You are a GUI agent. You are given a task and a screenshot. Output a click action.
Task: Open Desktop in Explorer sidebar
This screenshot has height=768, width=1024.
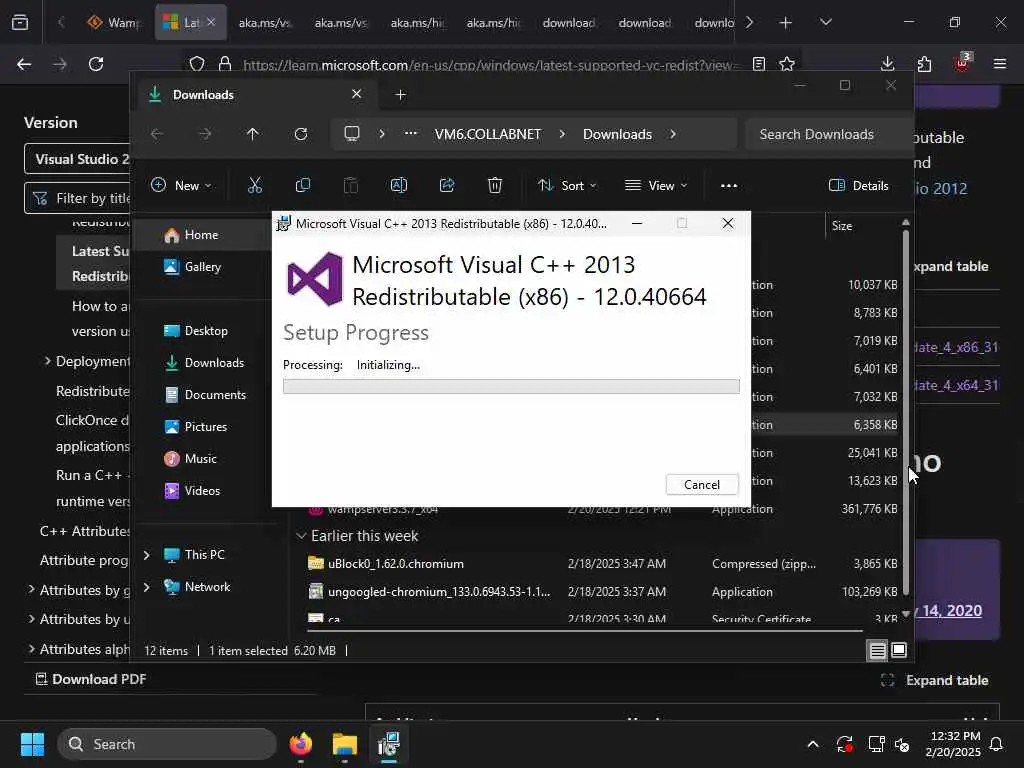[x=206, y=330]
